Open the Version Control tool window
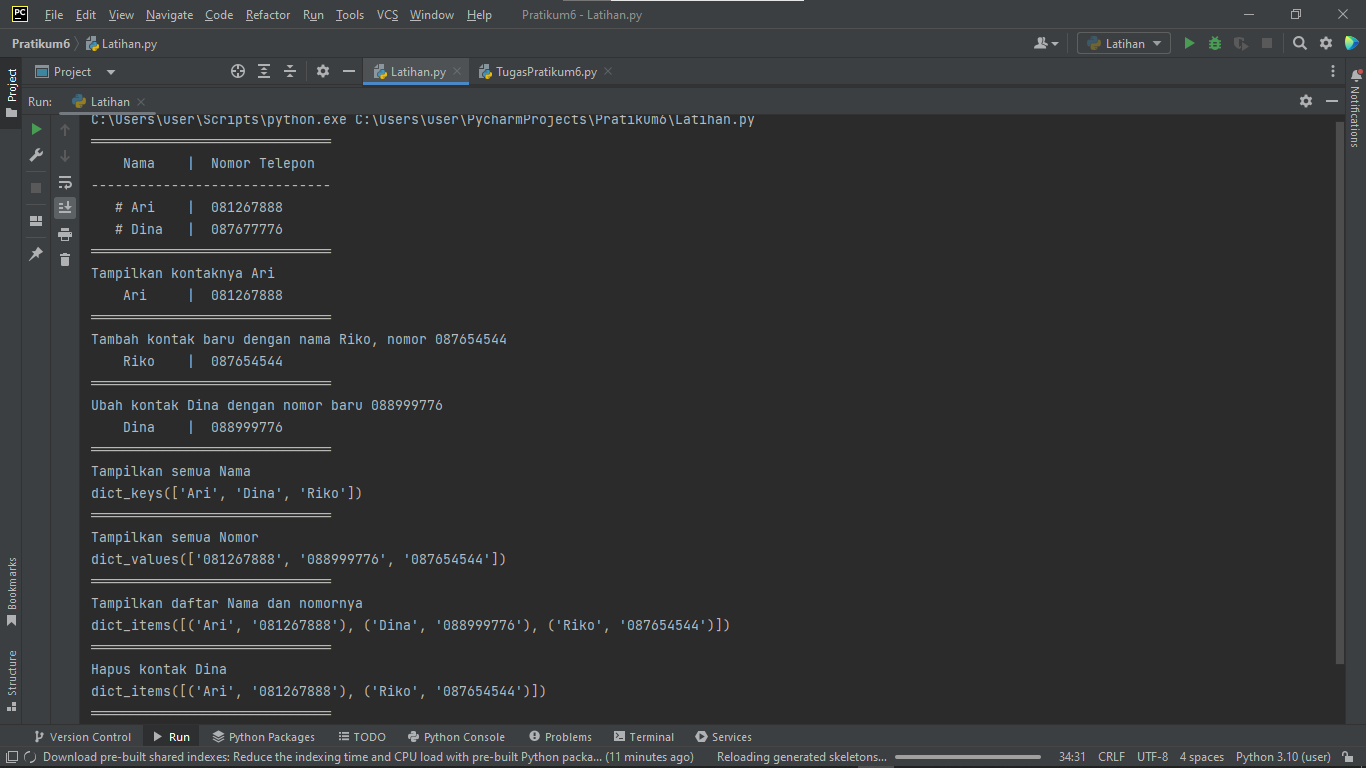 click(x=82, y=737)
